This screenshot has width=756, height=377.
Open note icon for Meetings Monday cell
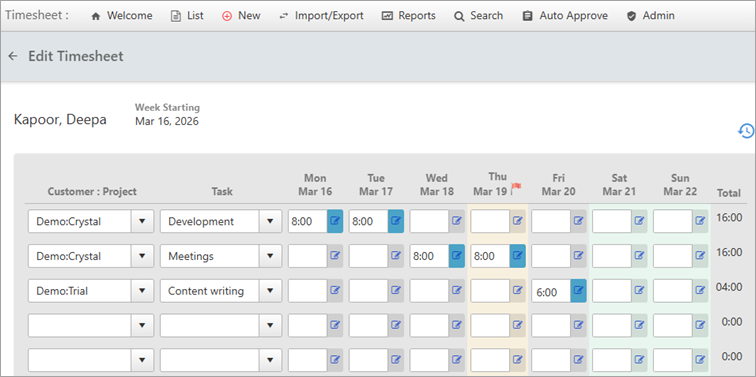(x=335, y=256)
